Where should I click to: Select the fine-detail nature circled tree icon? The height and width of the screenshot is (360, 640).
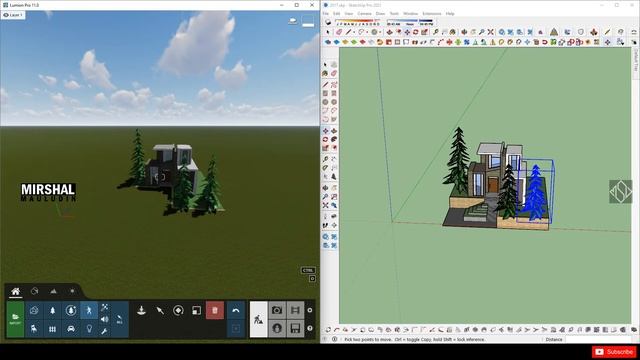(71, 310)
